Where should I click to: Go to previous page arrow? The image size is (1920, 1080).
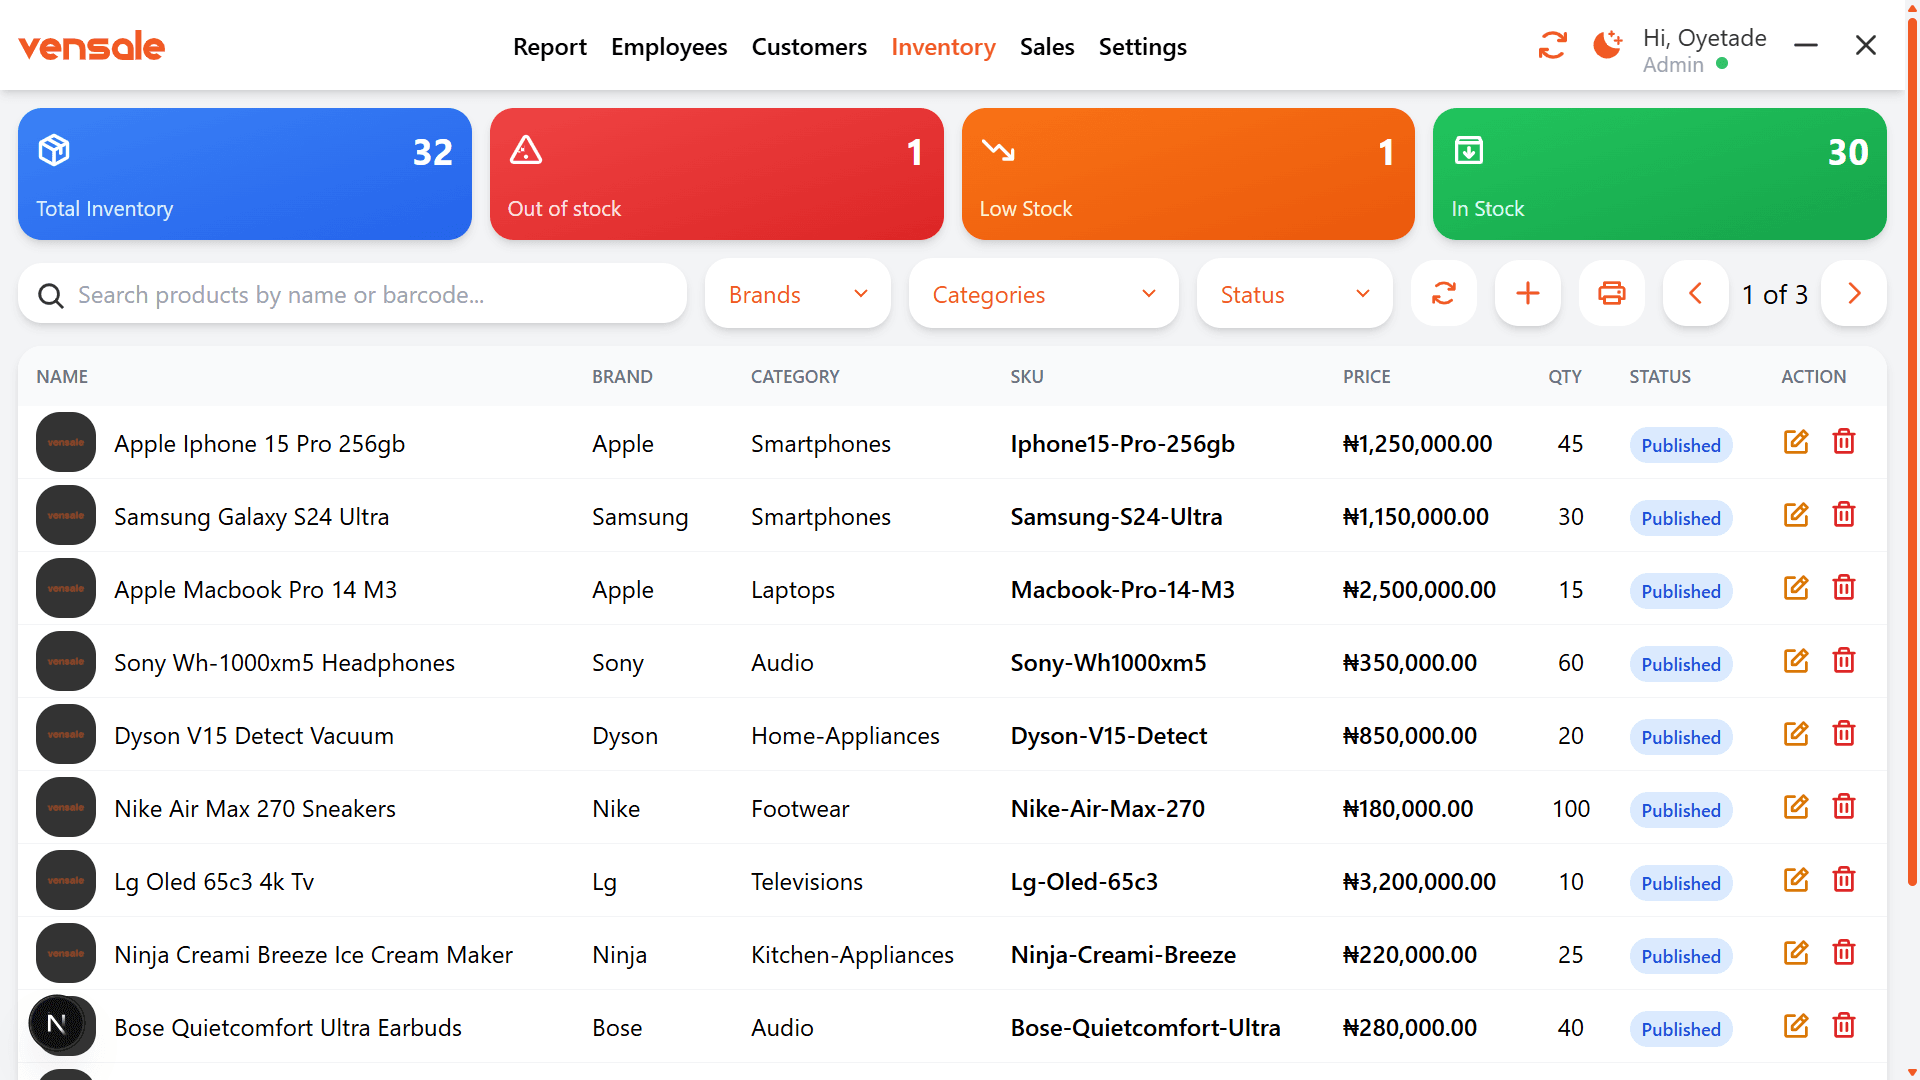(1696, 294)
